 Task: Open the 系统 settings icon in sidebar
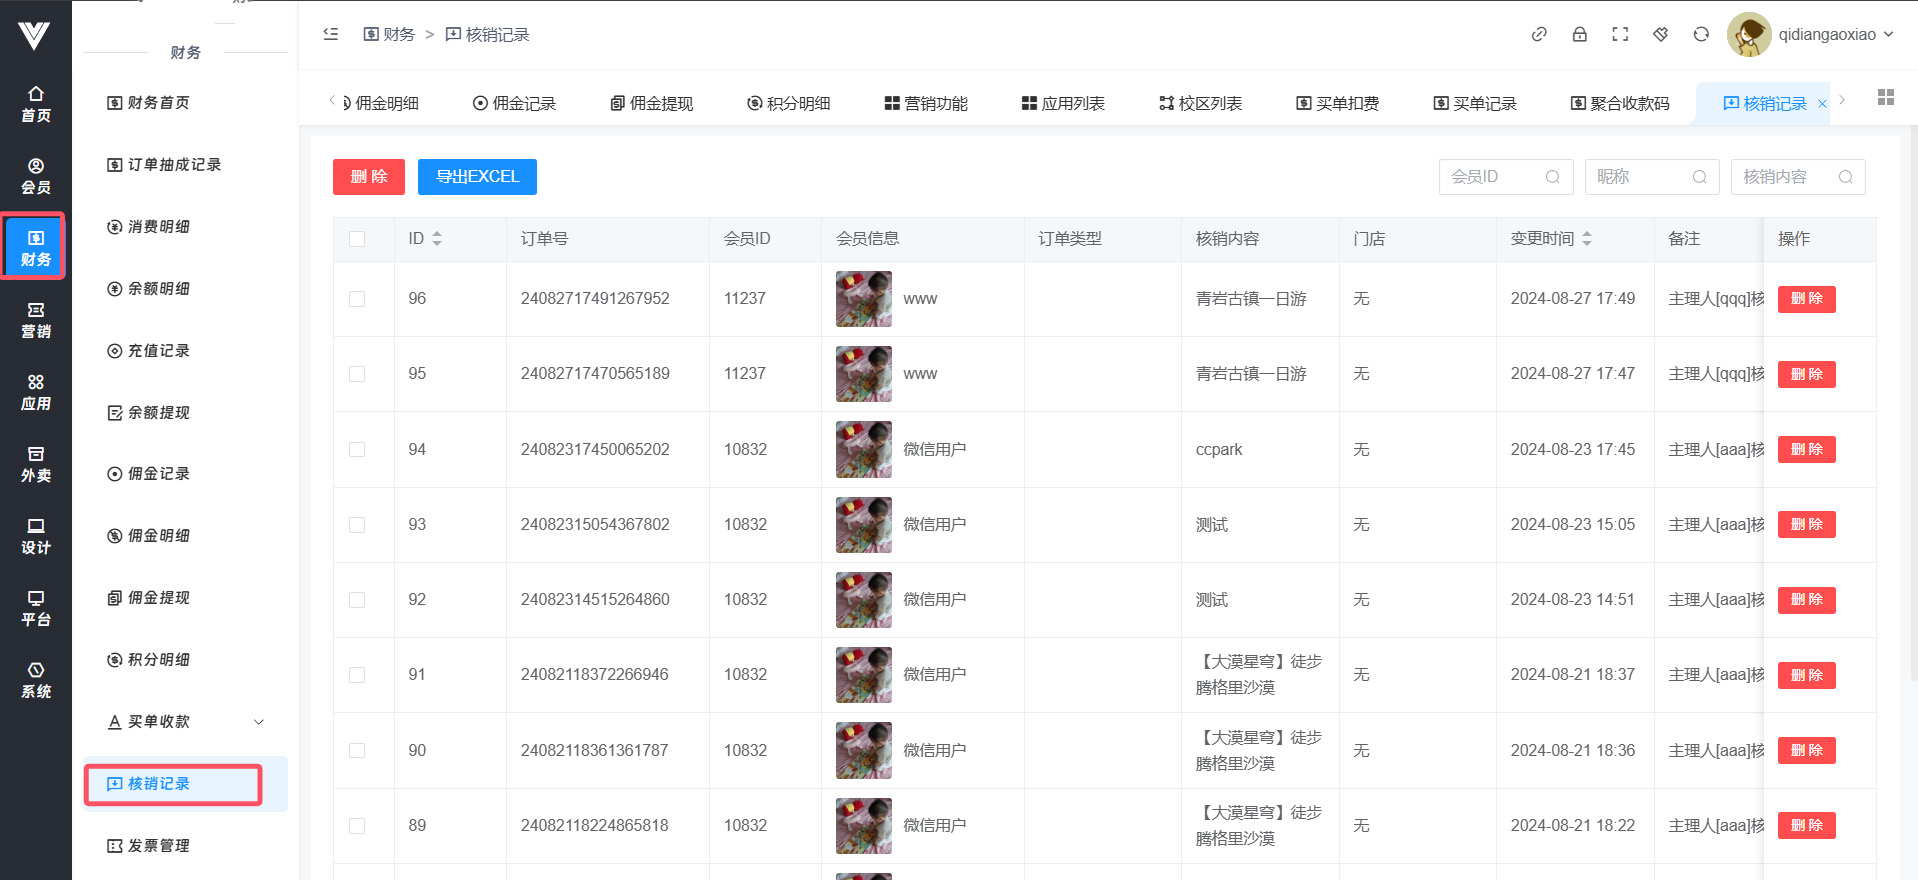click(x=36, y=680)
